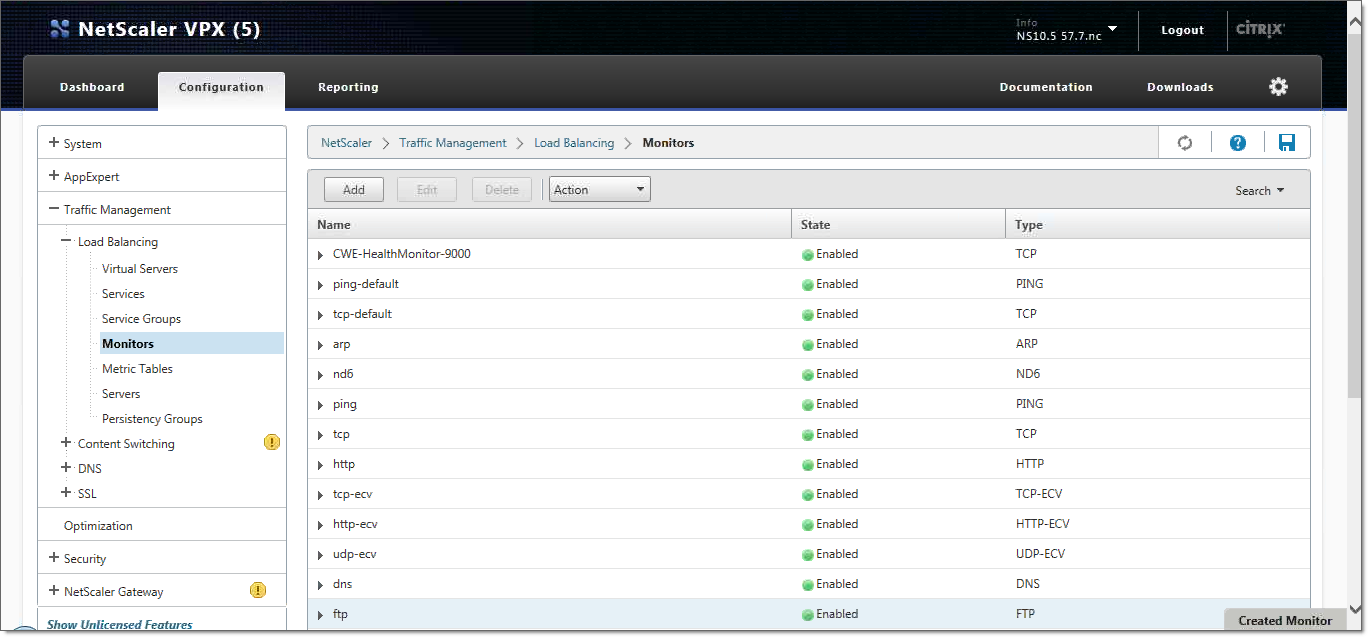Open the Info version dropdown arrow
This screenshot has width=1368, height=637.
[x=1112, y=29]
